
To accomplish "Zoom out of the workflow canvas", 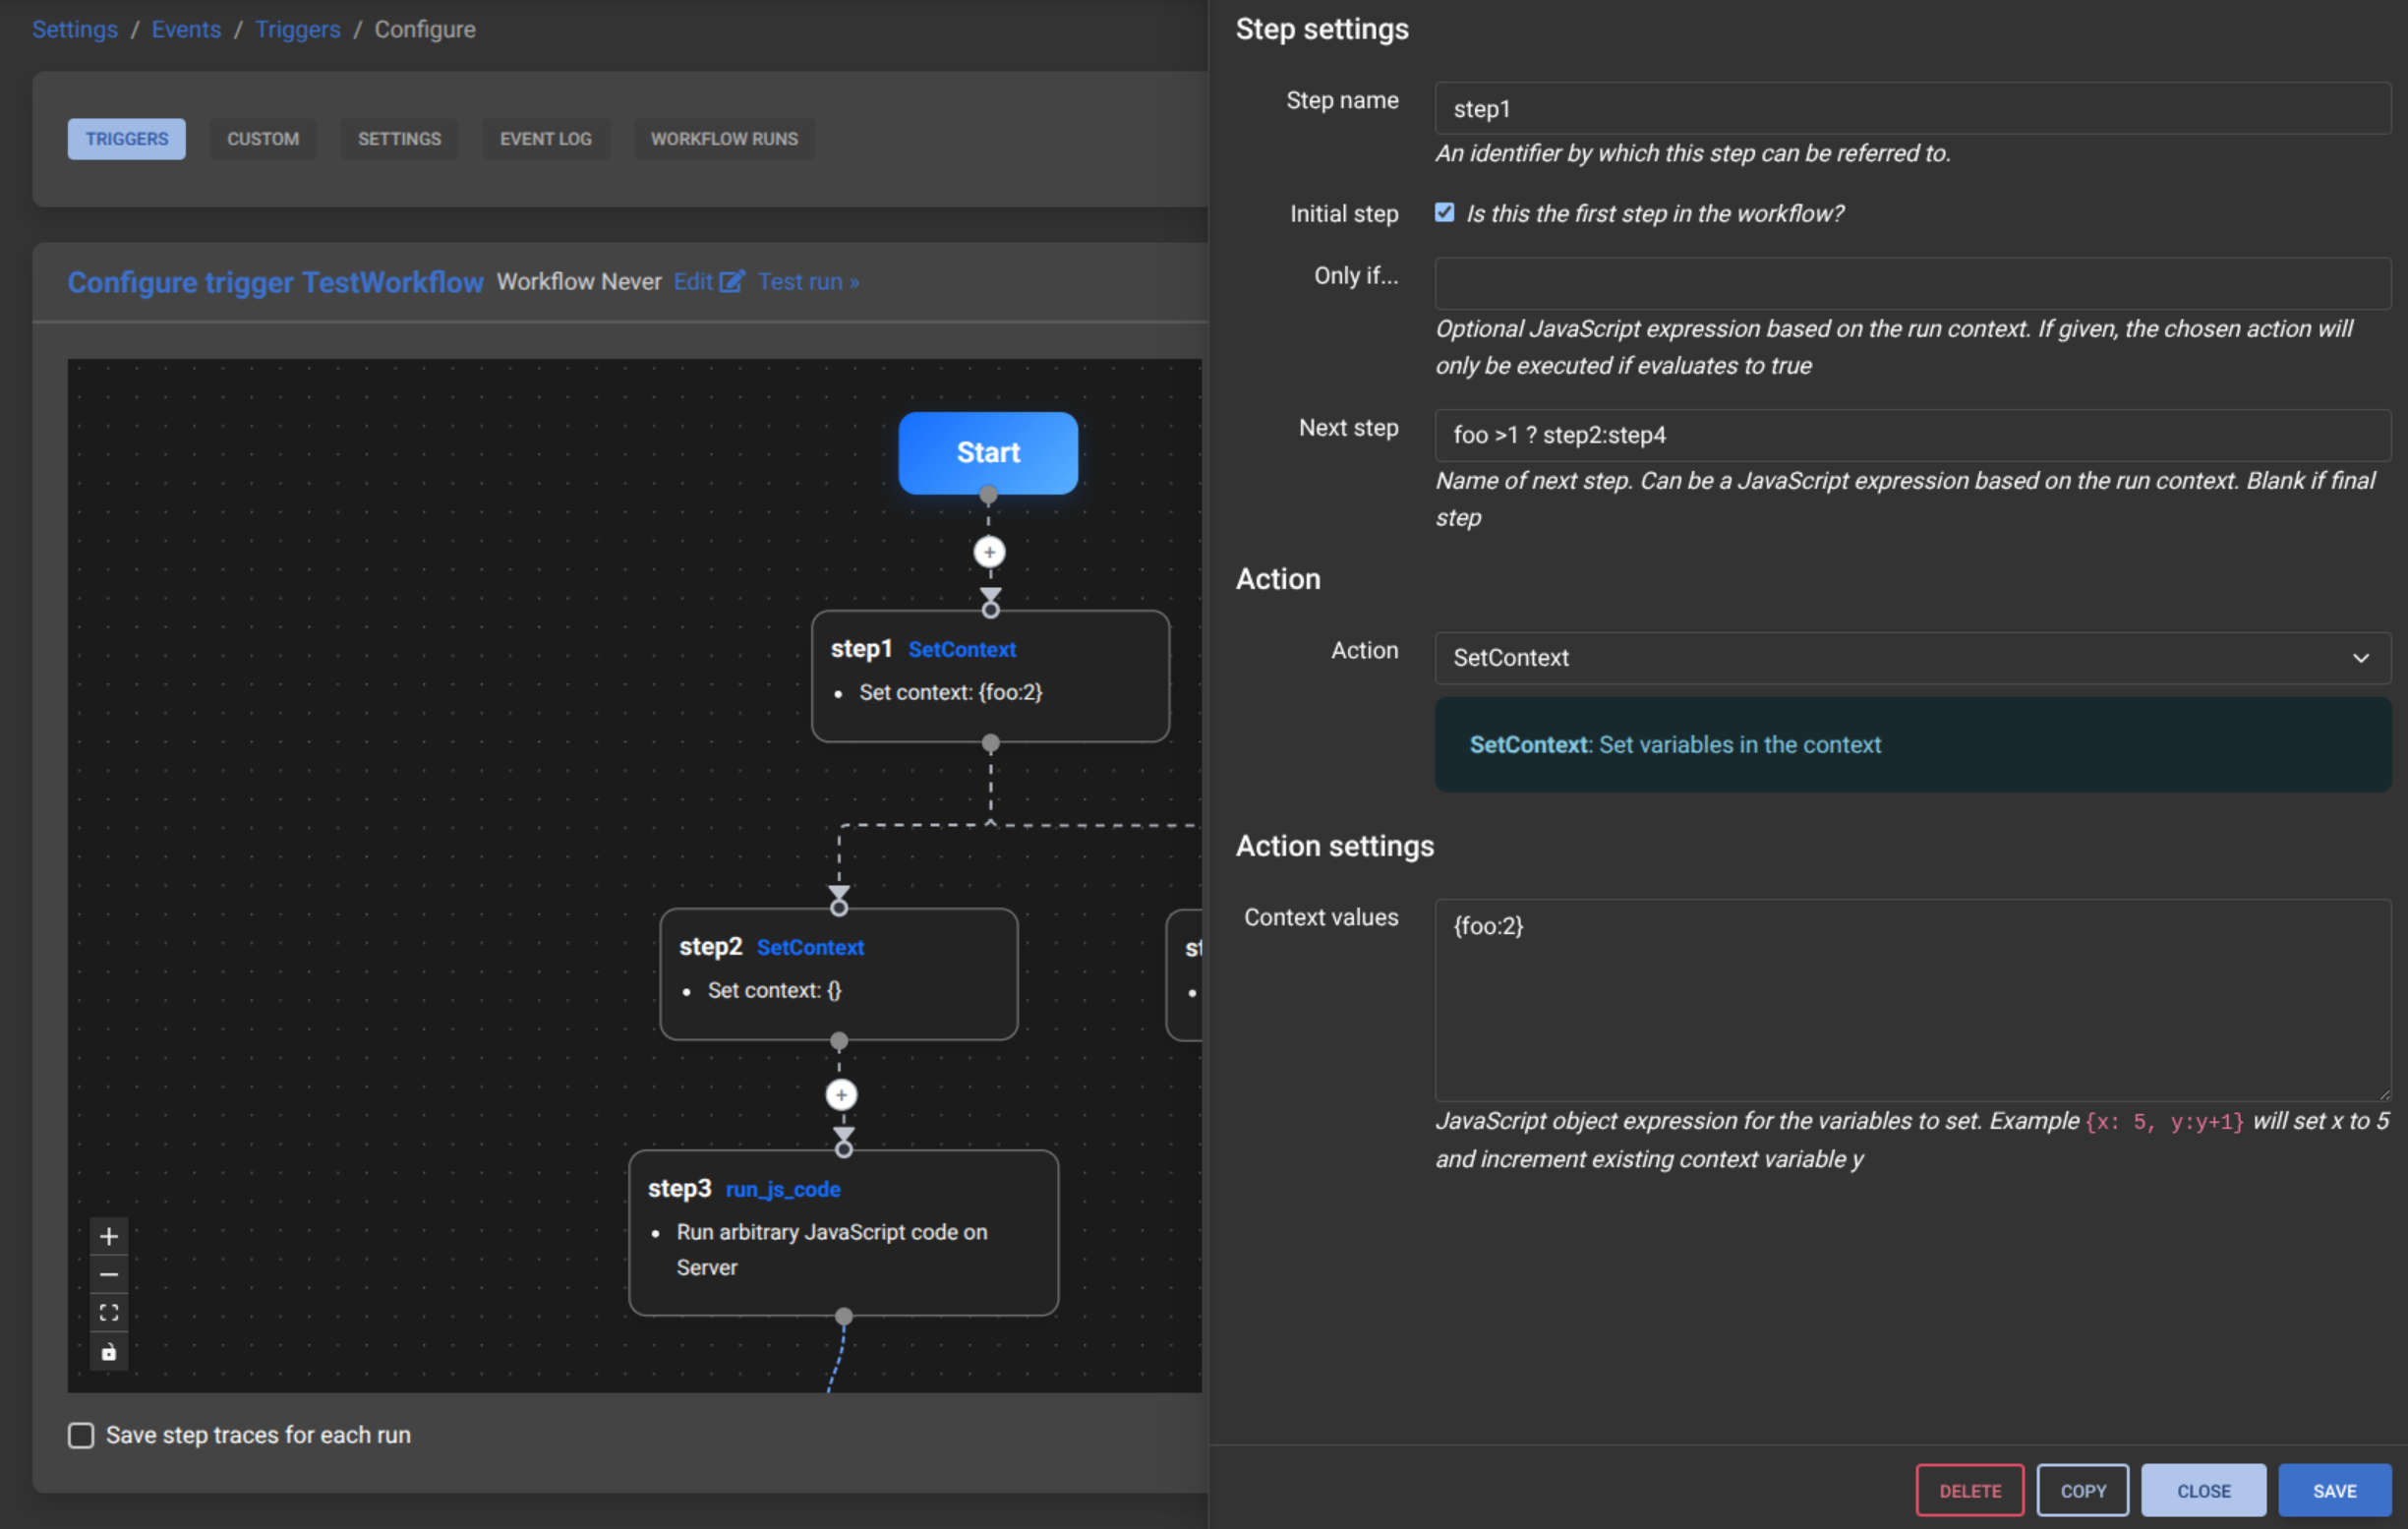I will [109, 1275].
